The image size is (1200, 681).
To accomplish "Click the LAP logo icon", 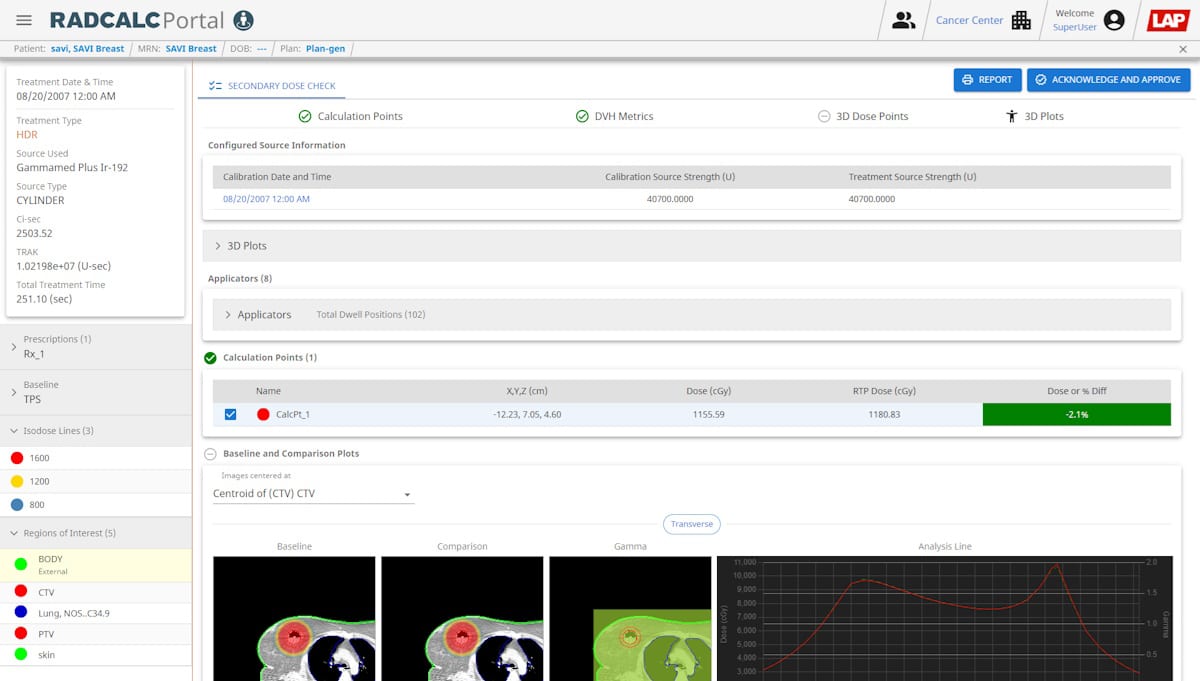I will point(1167,21).
